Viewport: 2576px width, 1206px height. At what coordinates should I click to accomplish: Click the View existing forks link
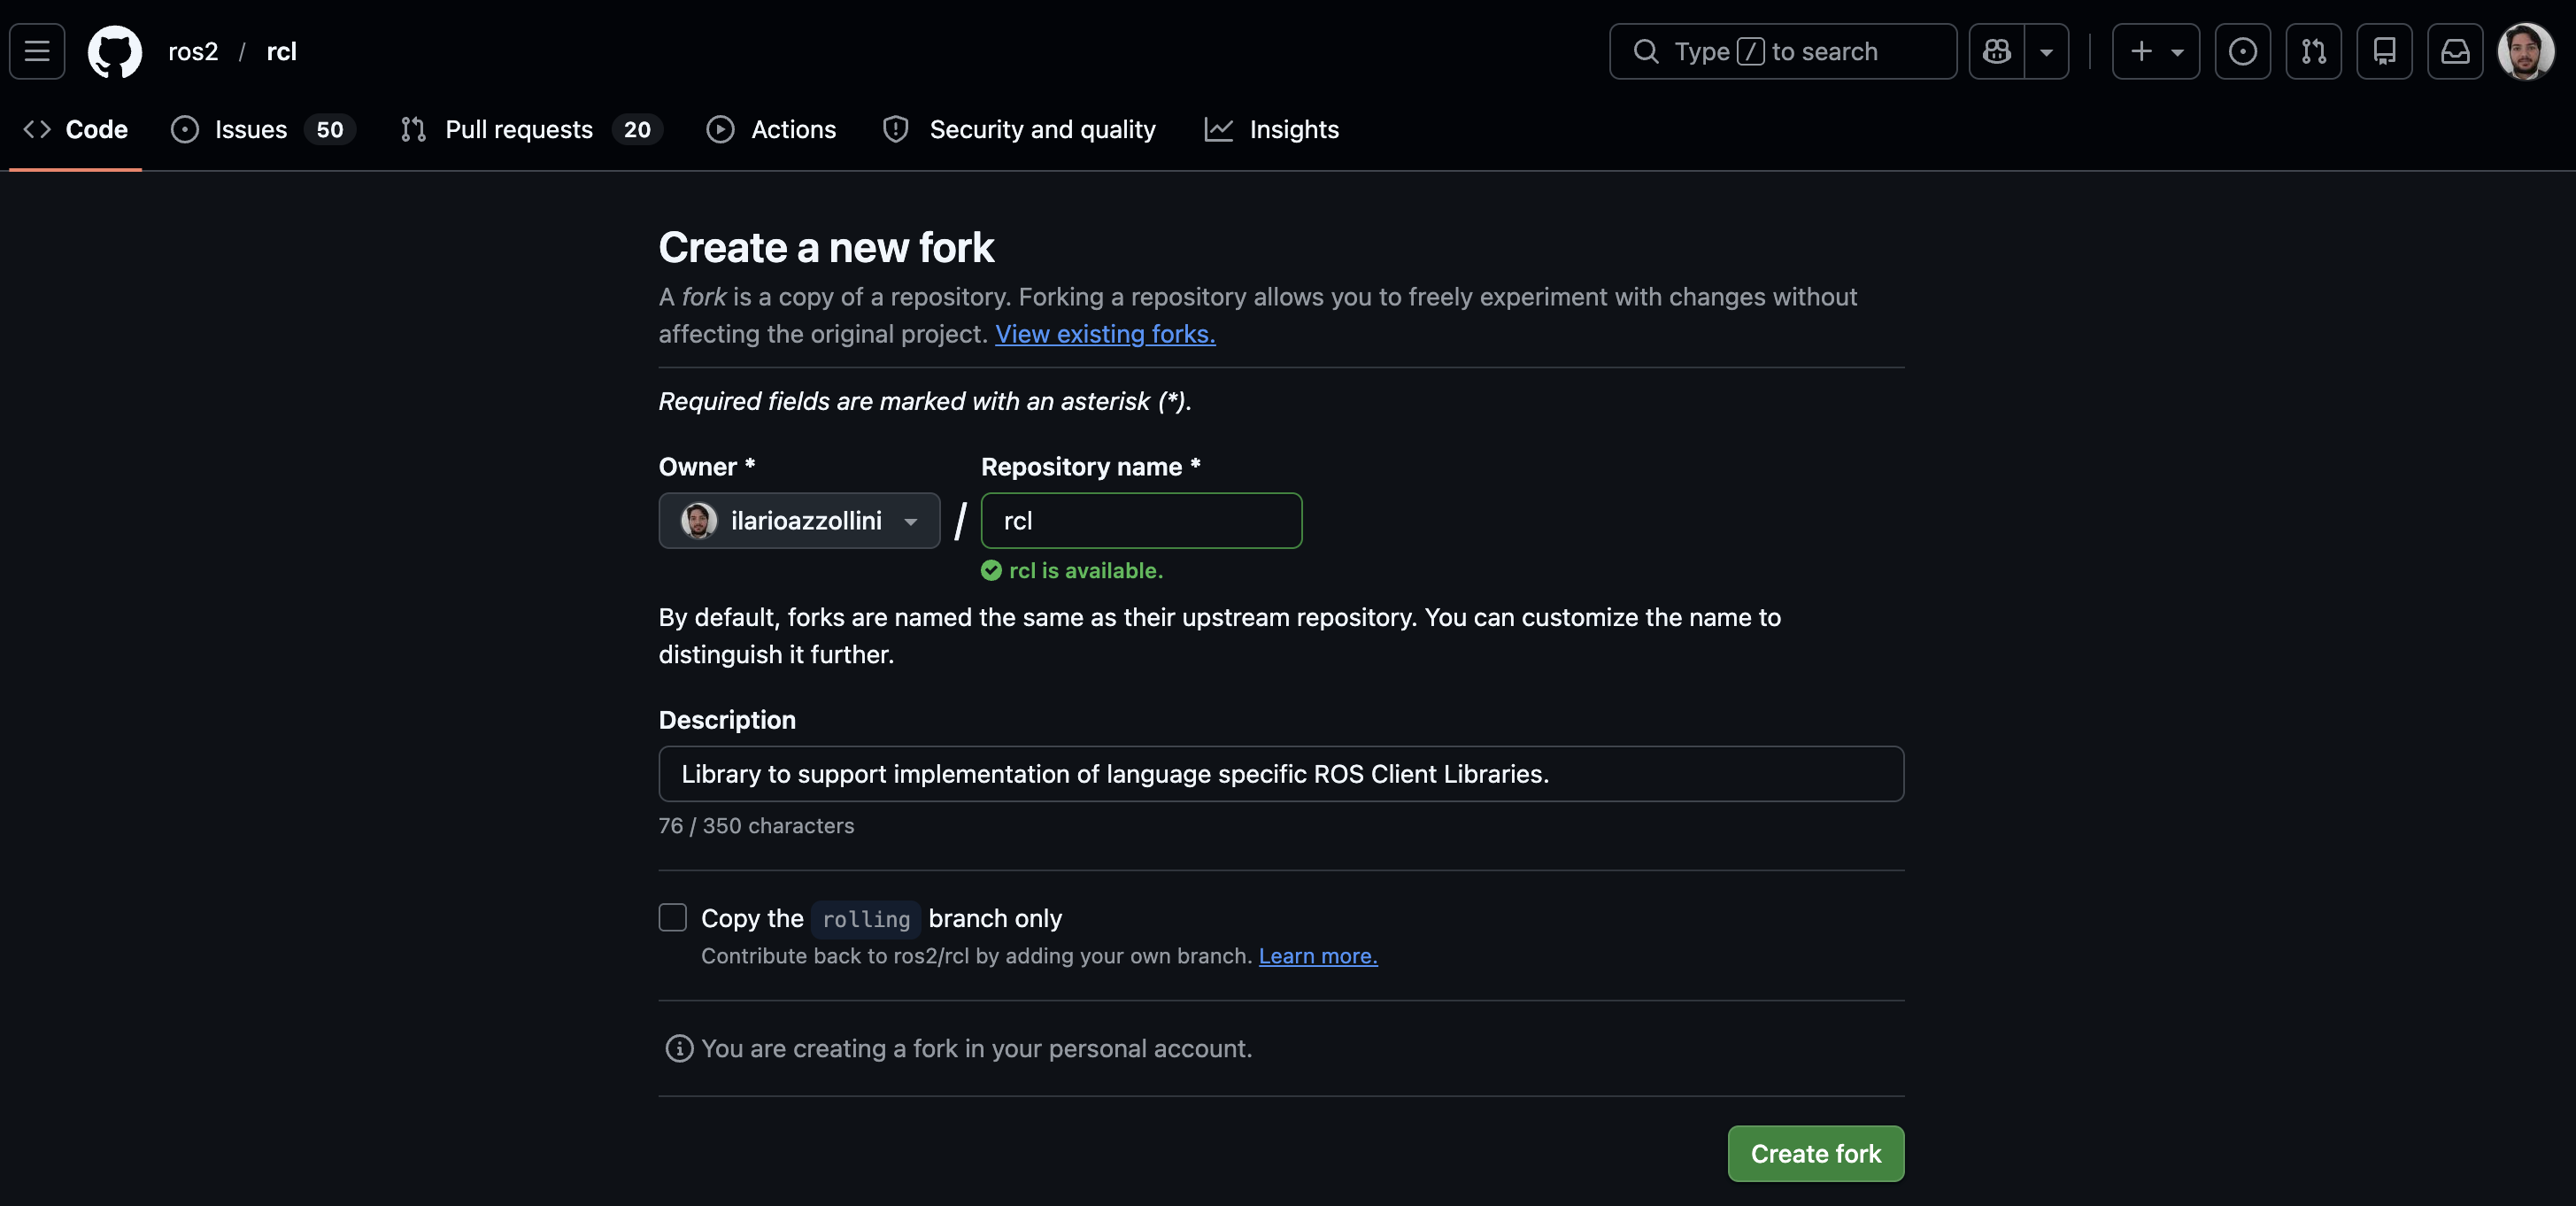point(1105,334)
